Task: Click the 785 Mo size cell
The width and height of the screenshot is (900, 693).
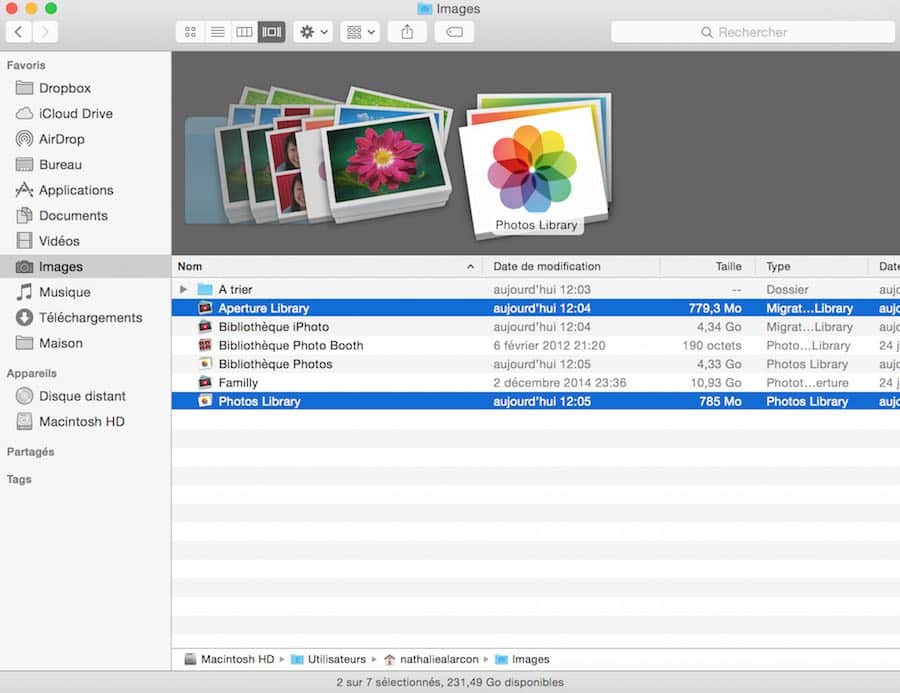Action: [720, 401]
